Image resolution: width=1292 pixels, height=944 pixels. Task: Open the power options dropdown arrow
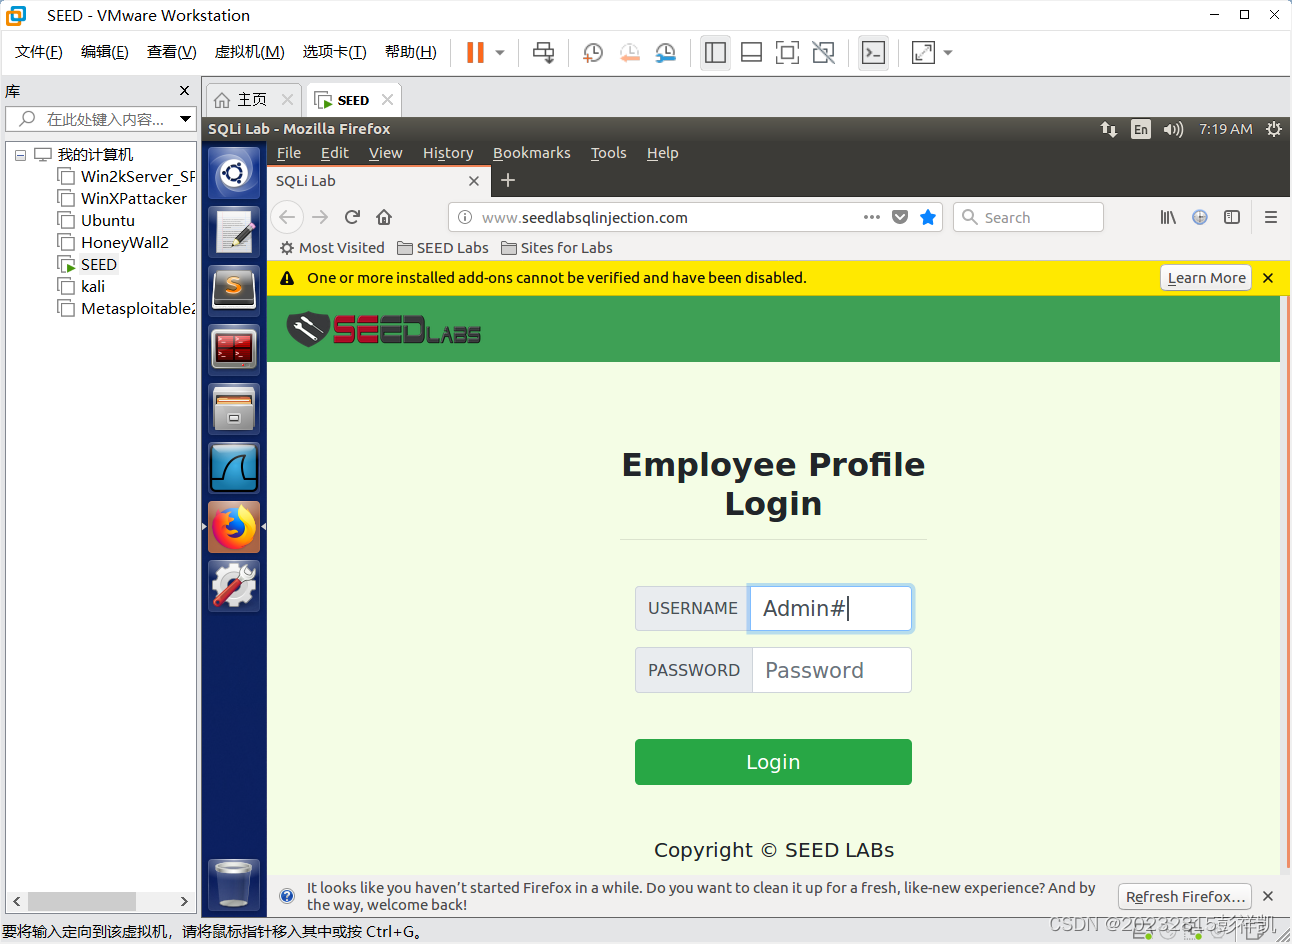pyautogui.click(x=500, y=53)
